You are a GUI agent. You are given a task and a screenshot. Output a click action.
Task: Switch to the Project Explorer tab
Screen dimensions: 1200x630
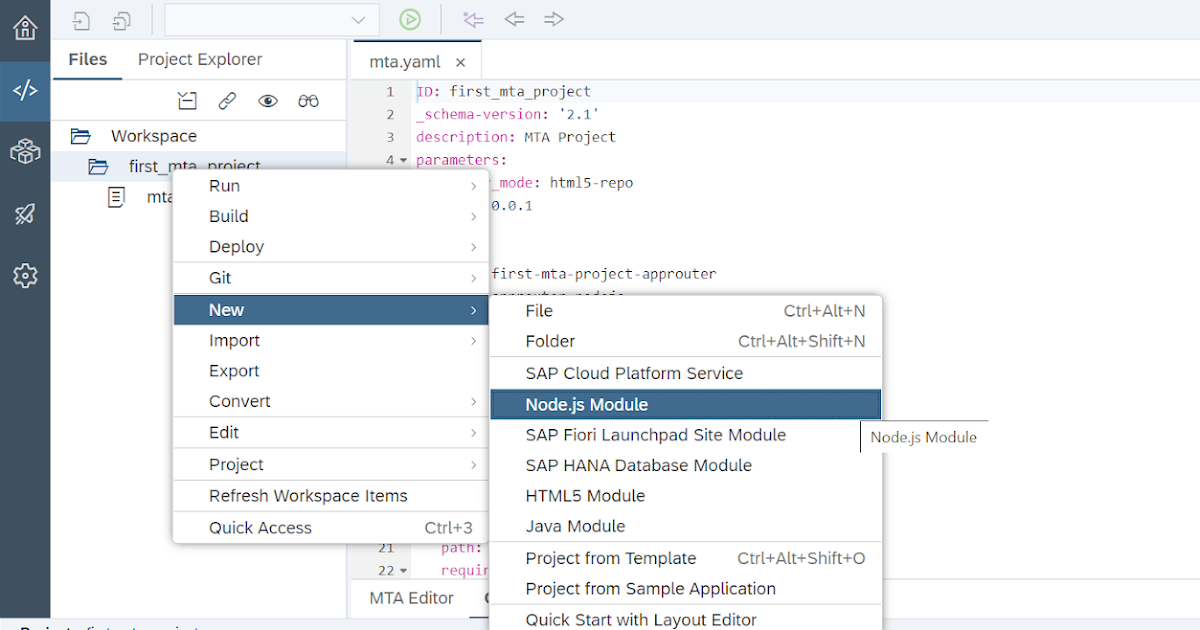199,59
